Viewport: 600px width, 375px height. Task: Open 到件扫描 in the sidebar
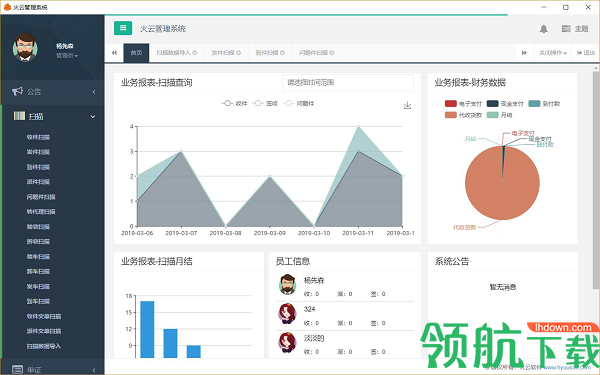[x=38, y=167]
